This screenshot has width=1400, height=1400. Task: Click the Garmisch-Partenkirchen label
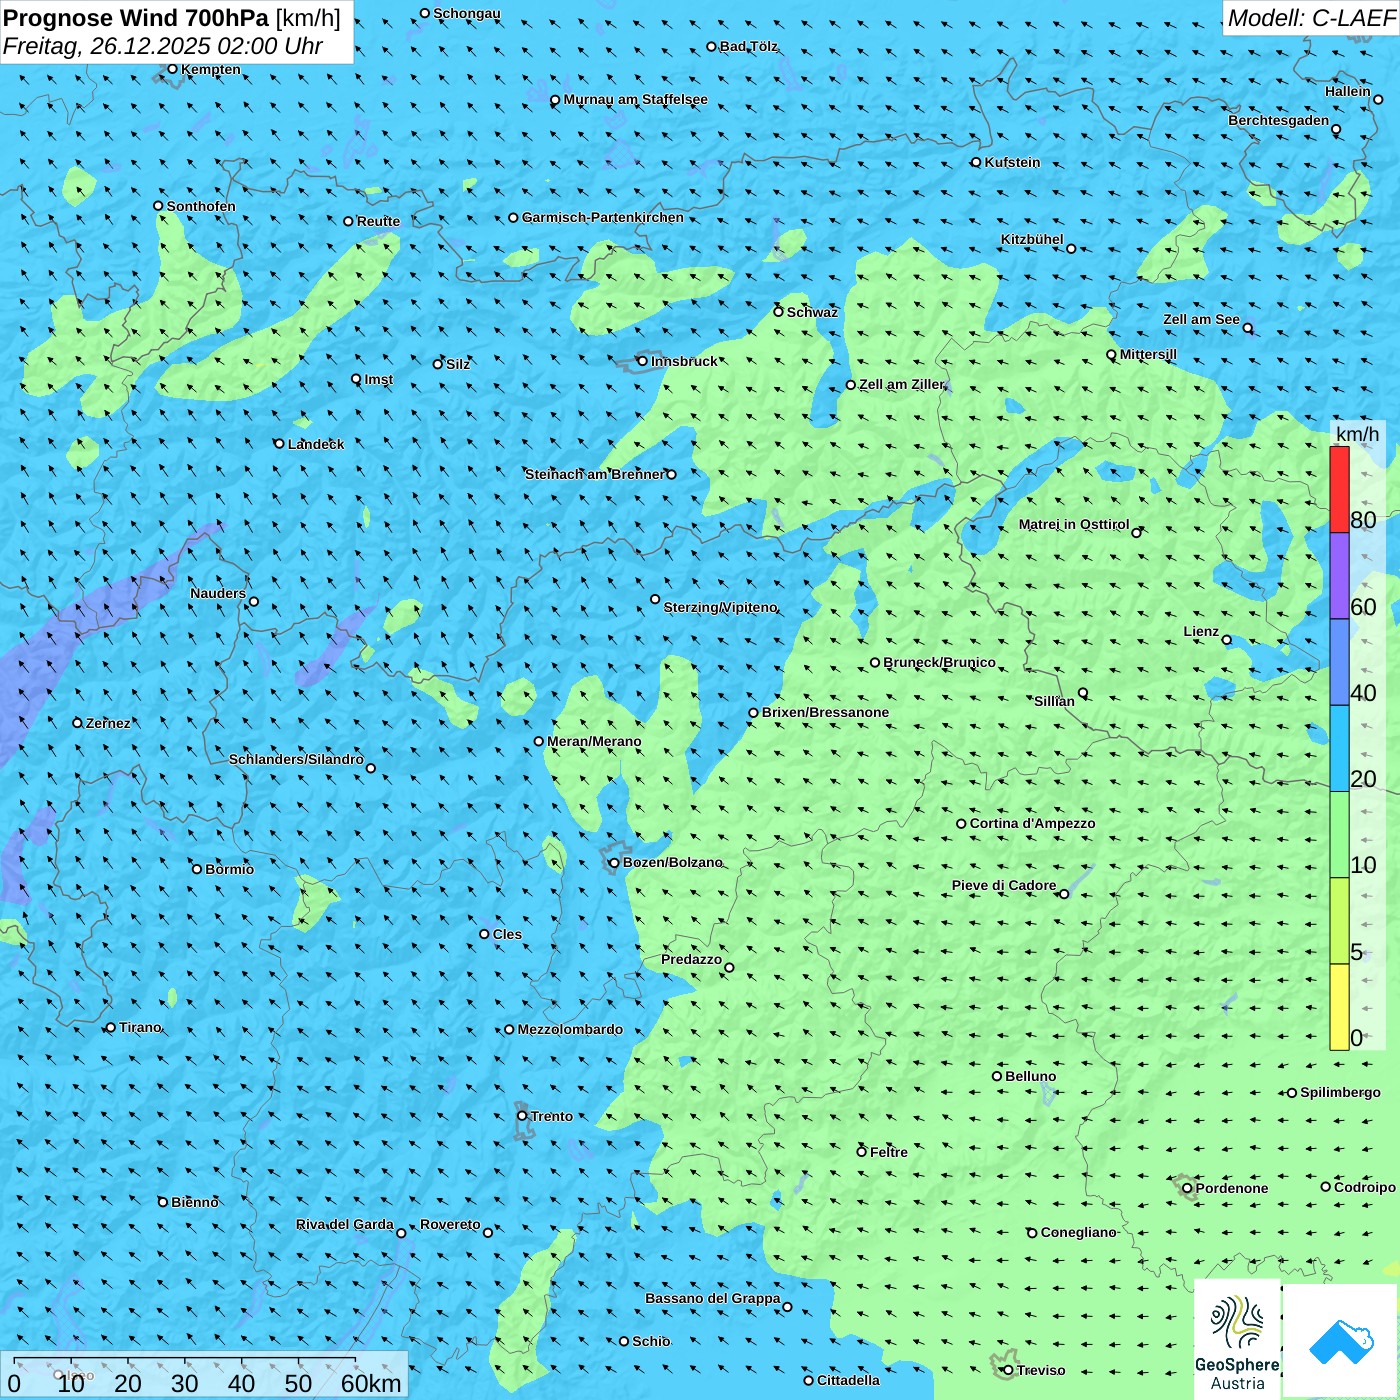tap(603, 217)
